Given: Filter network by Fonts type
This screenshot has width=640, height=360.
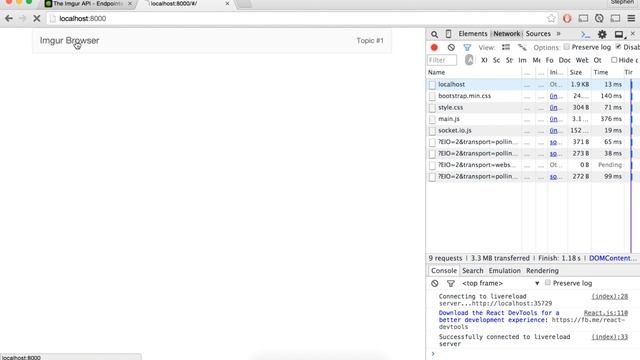Looking at the screenshot, I should 549,60.
